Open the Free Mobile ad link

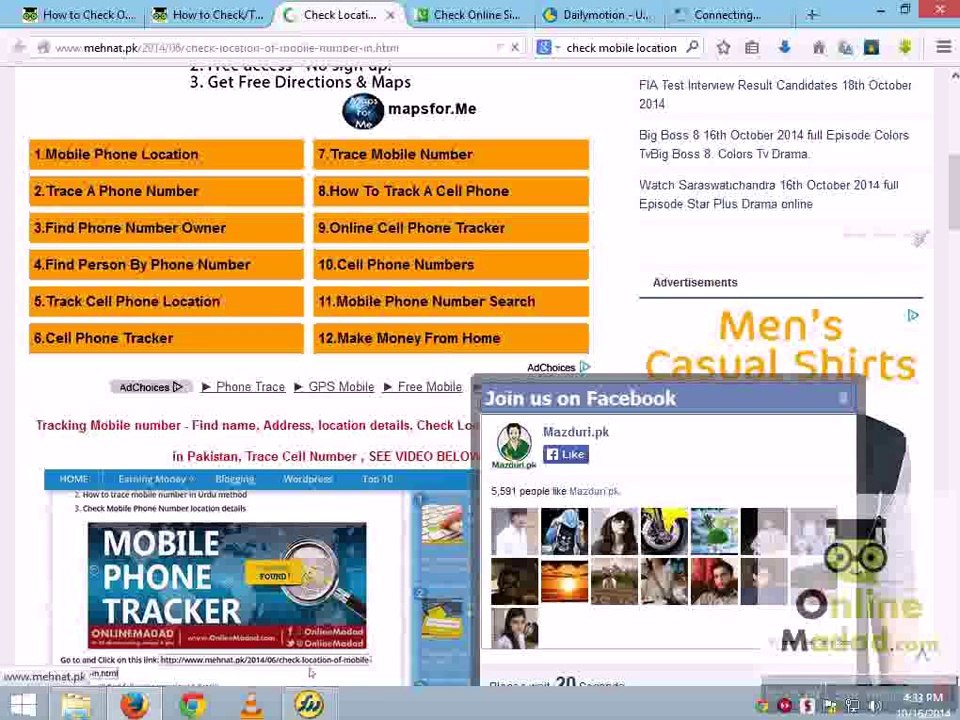click(430, 387)
